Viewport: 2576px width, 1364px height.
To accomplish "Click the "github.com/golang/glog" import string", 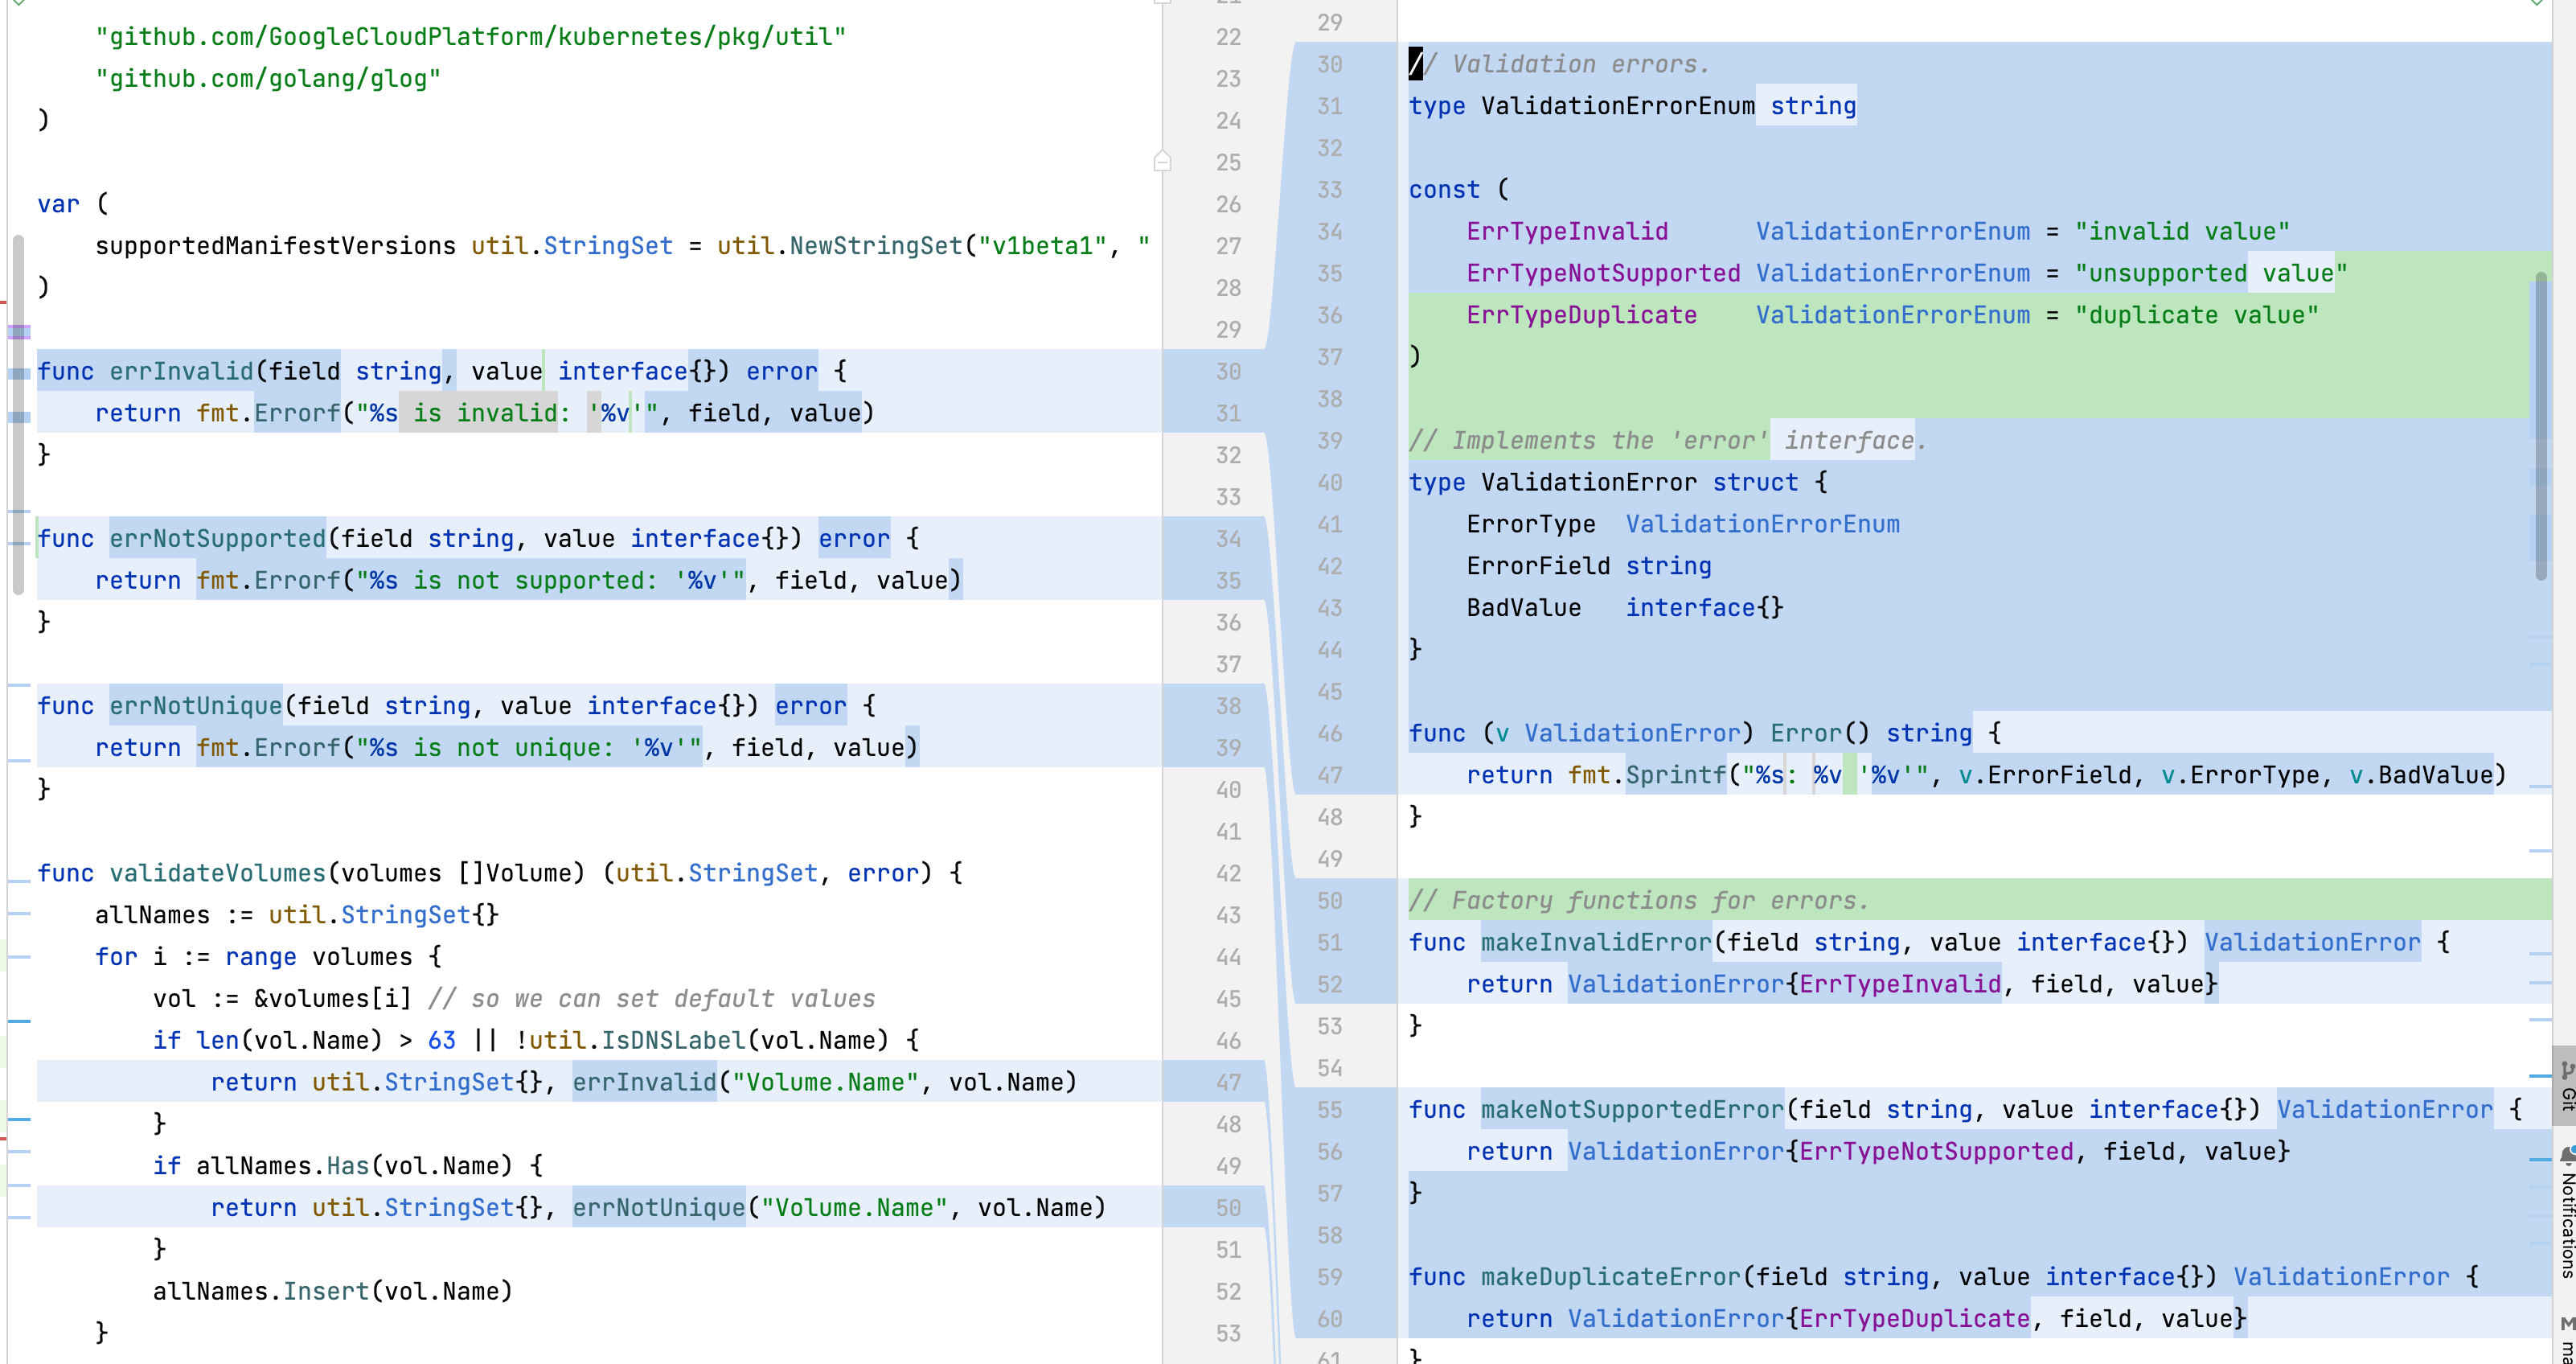I will 268,78.
